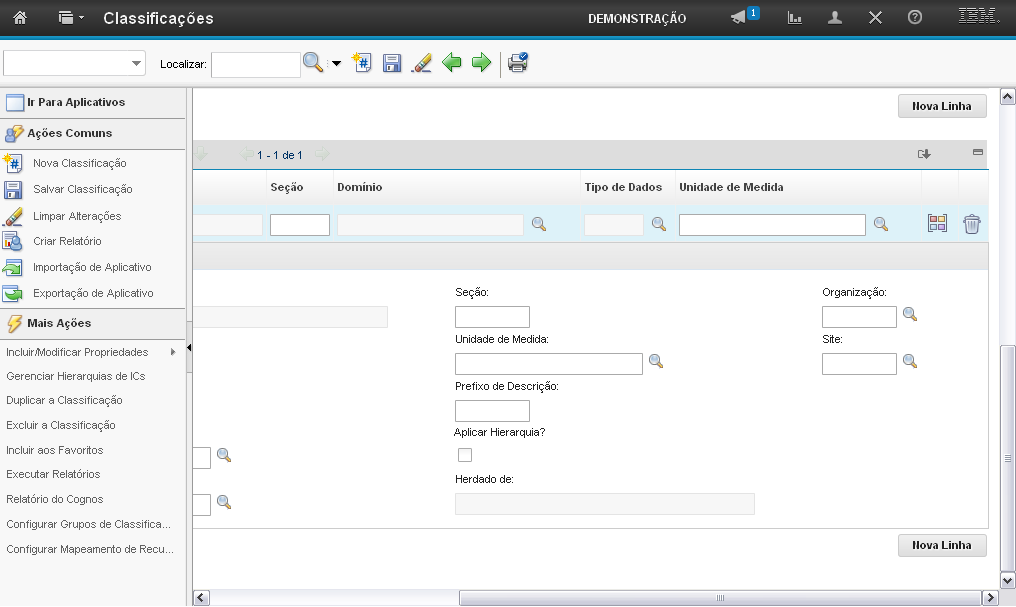Open the bulletin board megaphone icon

739,18
